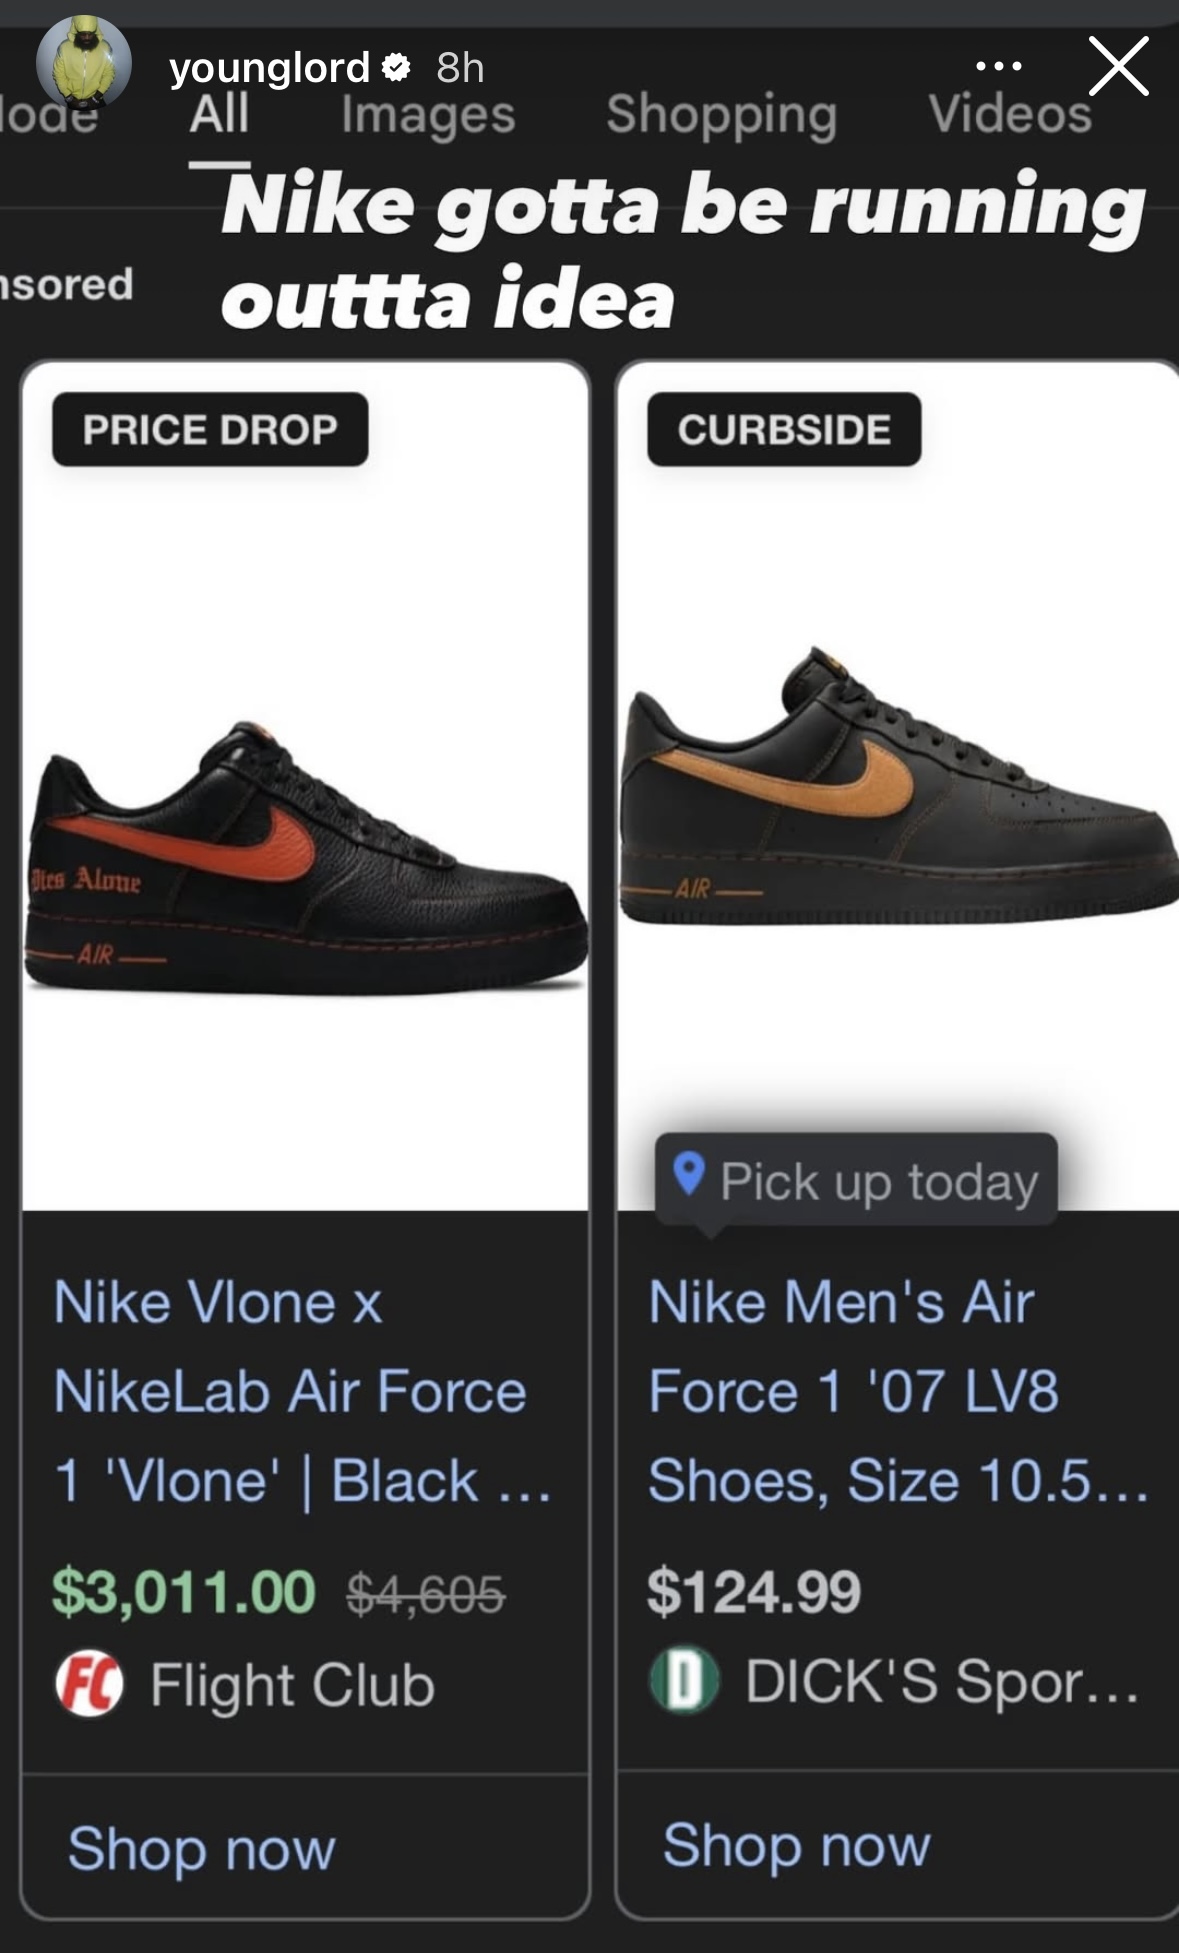Open the Nike Men's Air Force 1 link
This screenshot has width=1179, height=1953.
click(853, 1391)
